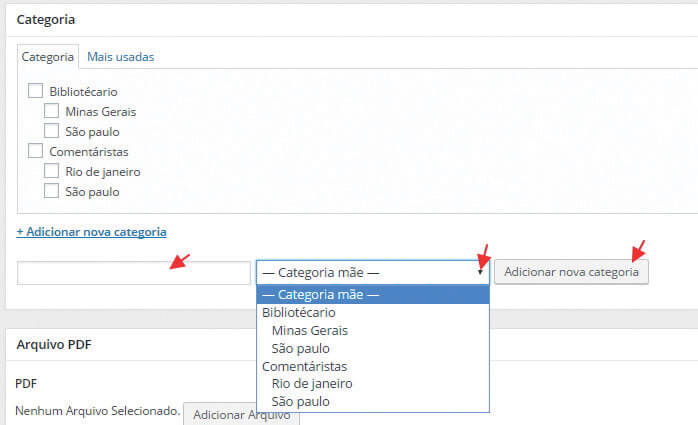This screenshot has width=698, height=425.
Task: Pick Bibliotécario from the parent category list
Action: pyautogui.click(x=299, y=312)
